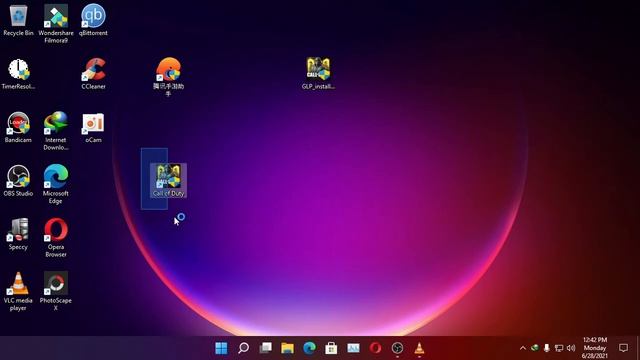Open the Recycle Bin desktop icon
The width and height of the screenshot is (640, 360).
point(18,20)
